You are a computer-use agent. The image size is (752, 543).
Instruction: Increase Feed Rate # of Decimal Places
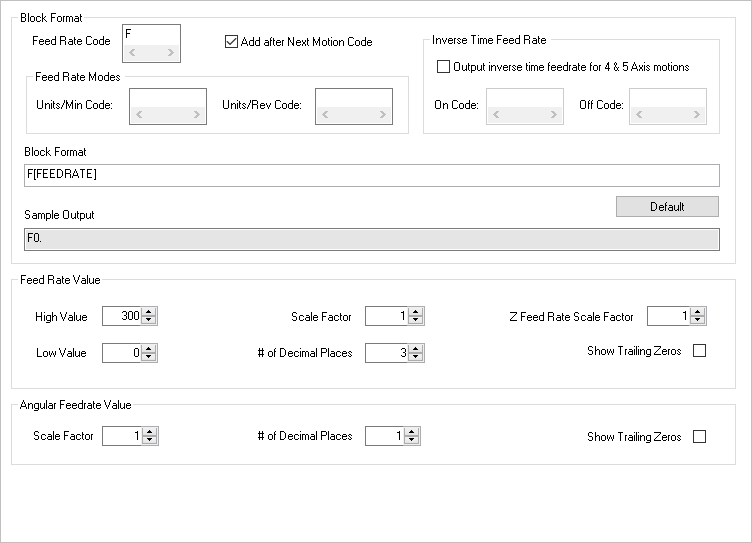pyautogui.click(x=415, y=349)
